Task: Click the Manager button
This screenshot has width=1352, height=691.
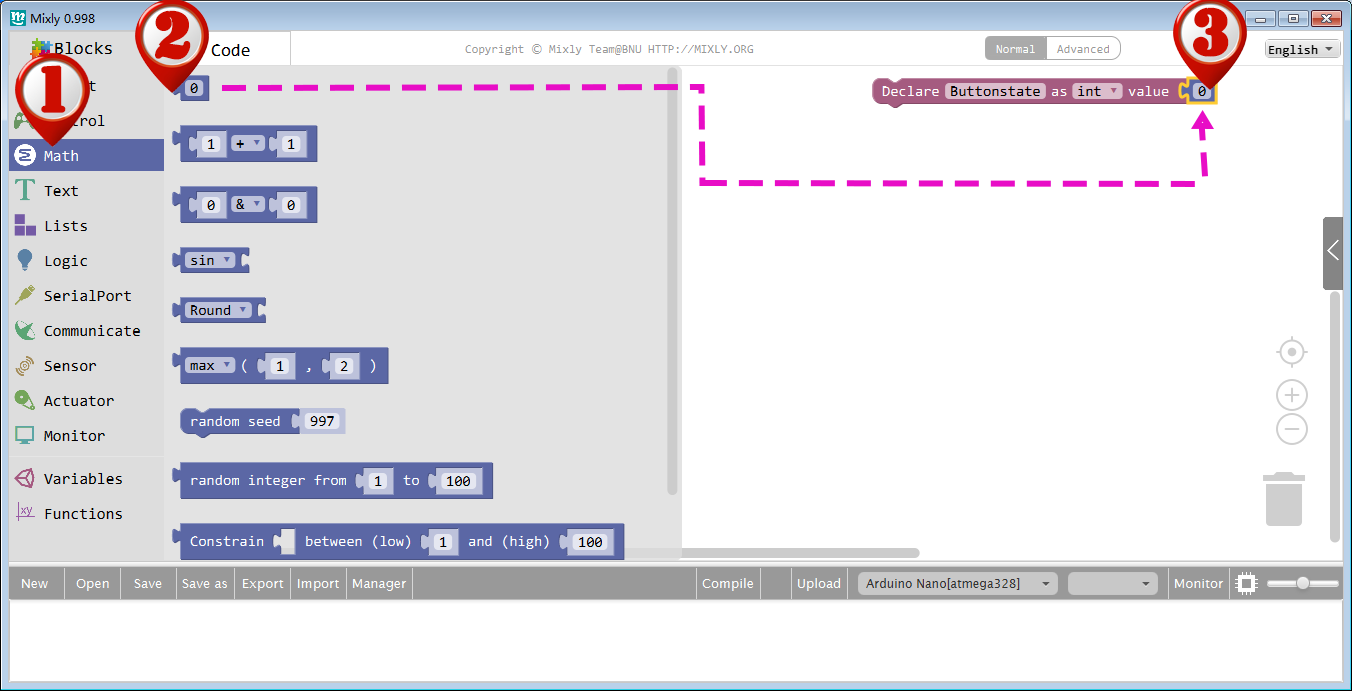Action: (x=379, y=583)
